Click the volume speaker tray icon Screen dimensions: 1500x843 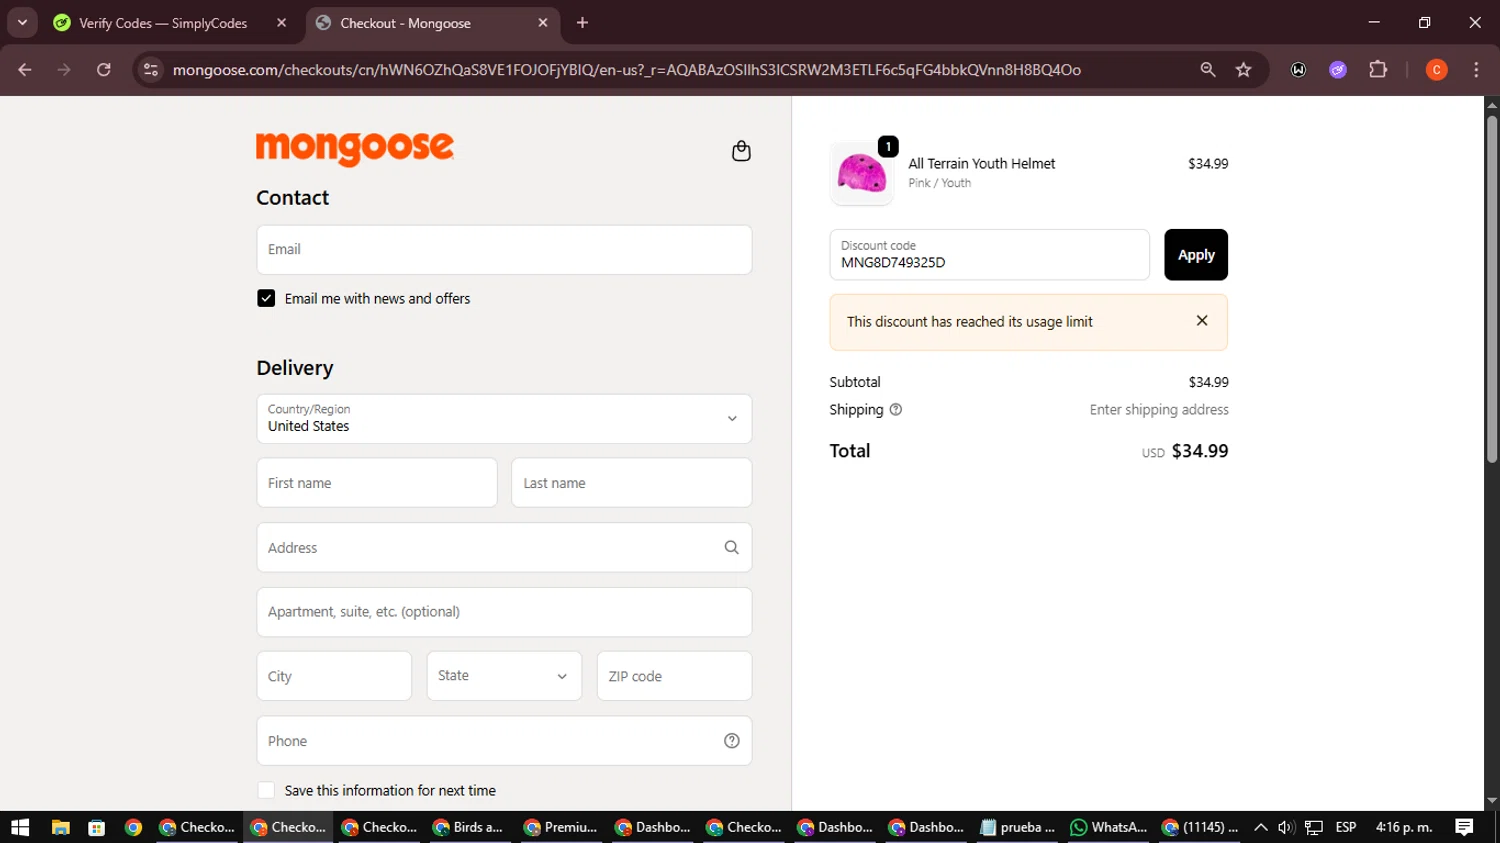1287,827
